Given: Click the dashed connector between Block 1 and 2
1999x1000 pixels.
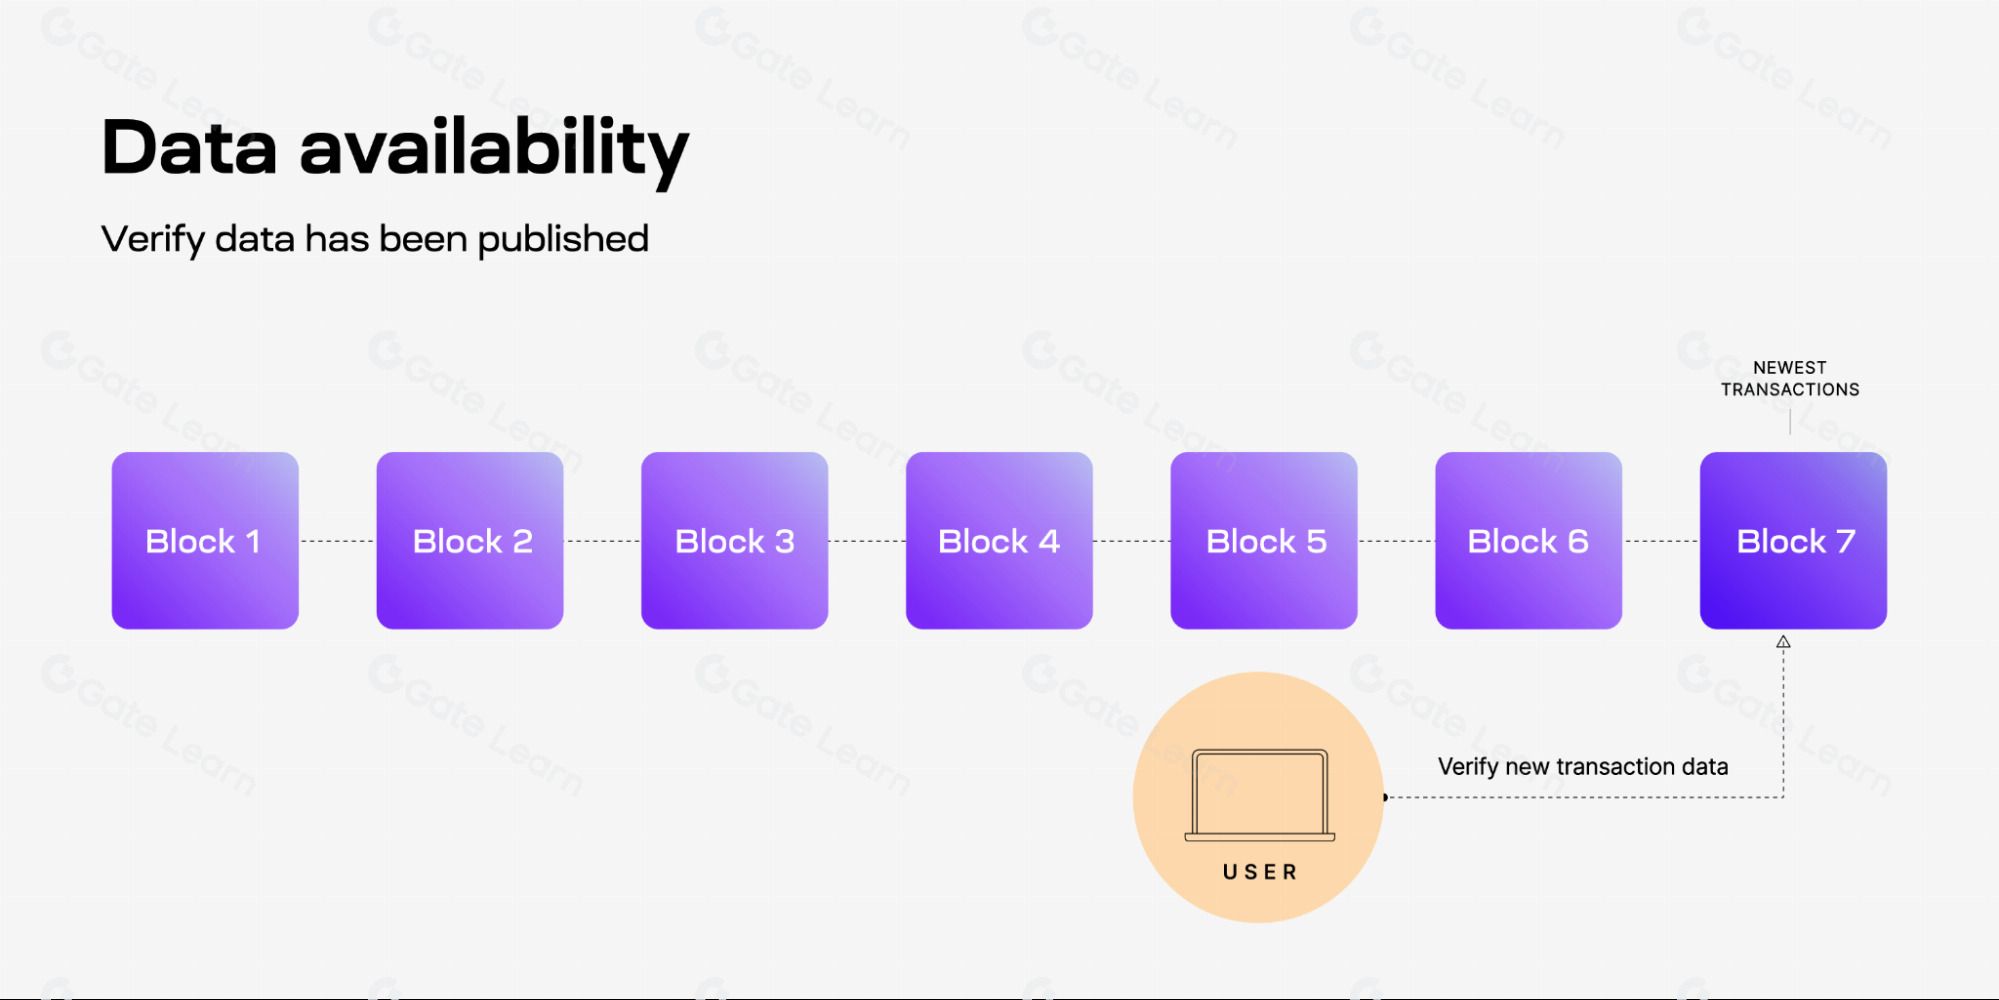Looking at the screenshot, I should (x=338, y=541).
